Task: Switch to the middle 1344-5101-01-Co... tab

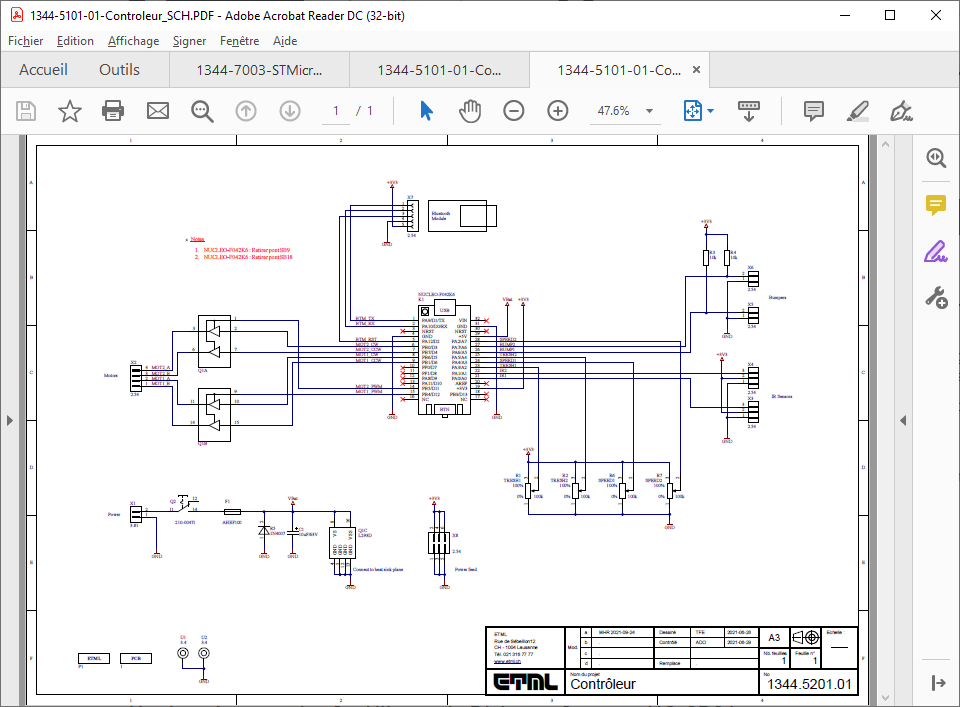Action: pyautogui.click(x=440, y=70)
